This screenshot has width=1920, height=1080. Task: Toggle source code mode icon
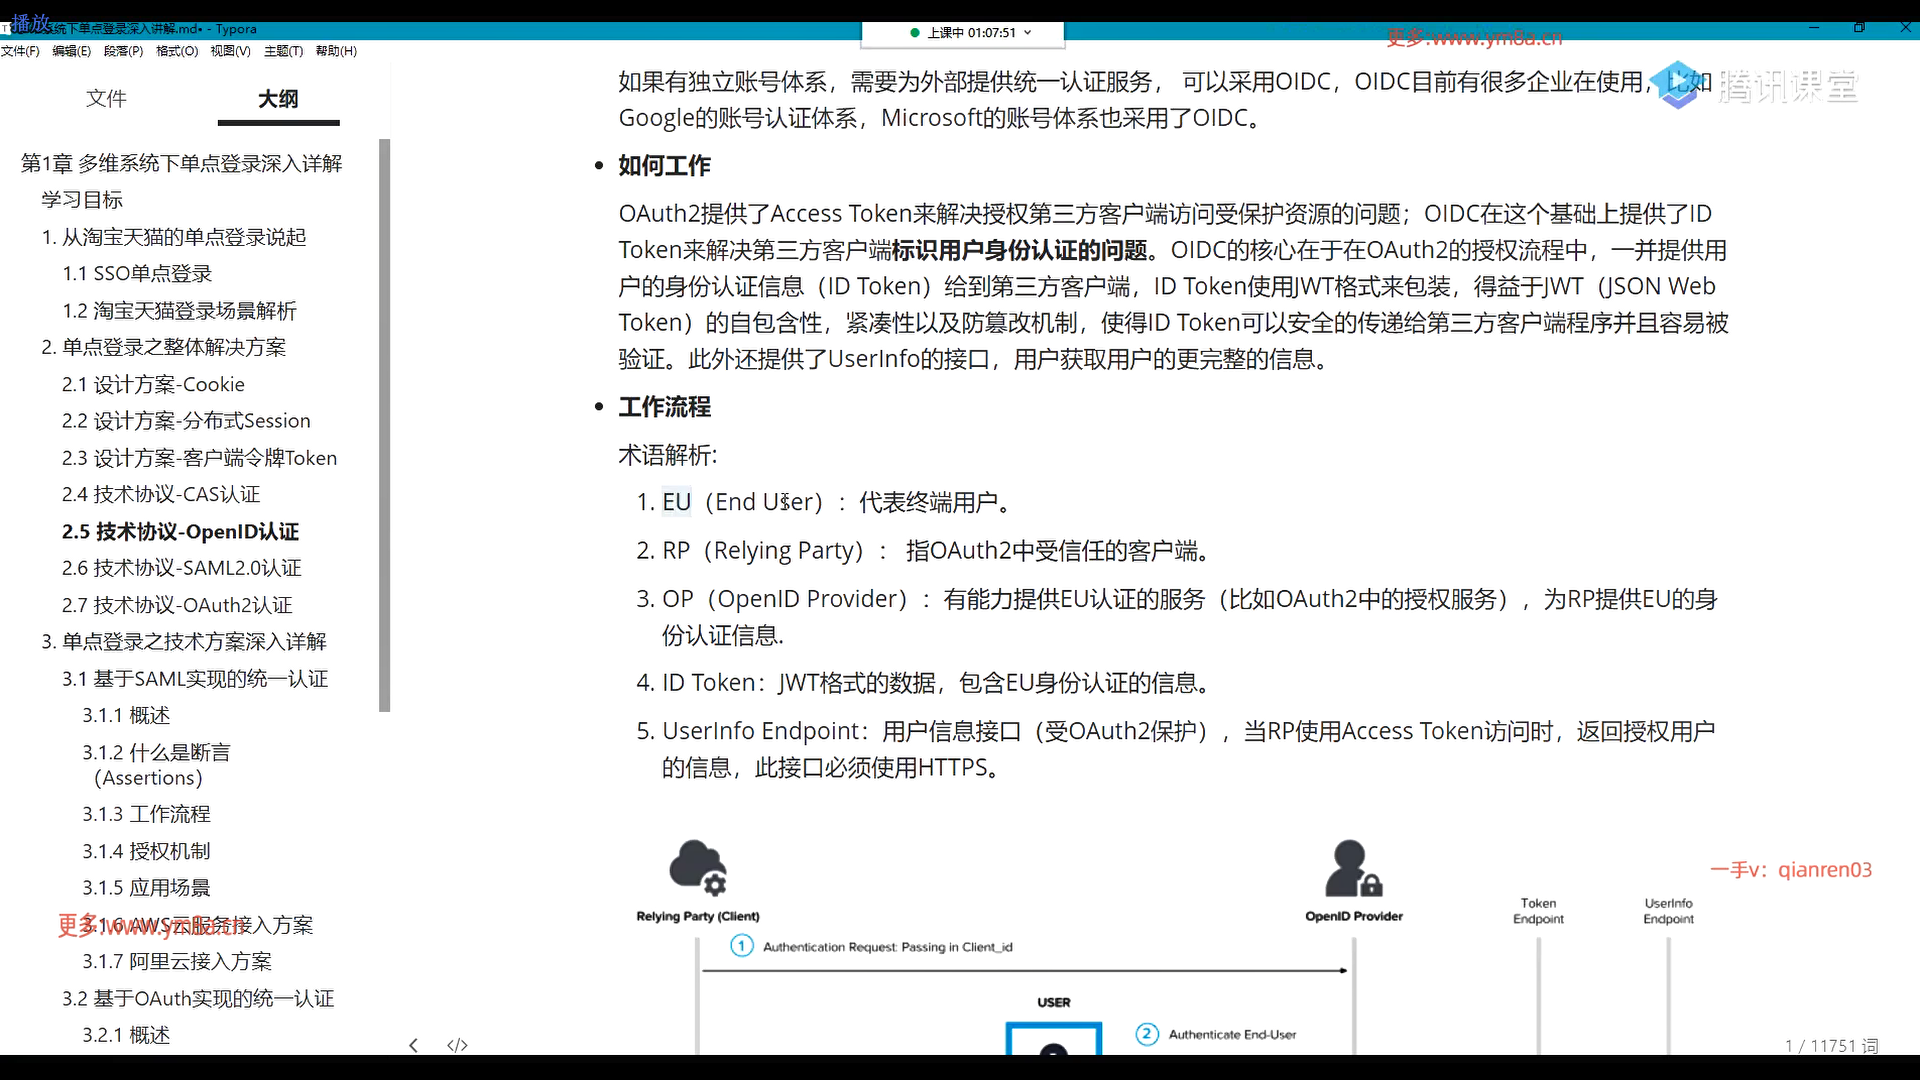pyautogui.click(x=457, y=1045)
